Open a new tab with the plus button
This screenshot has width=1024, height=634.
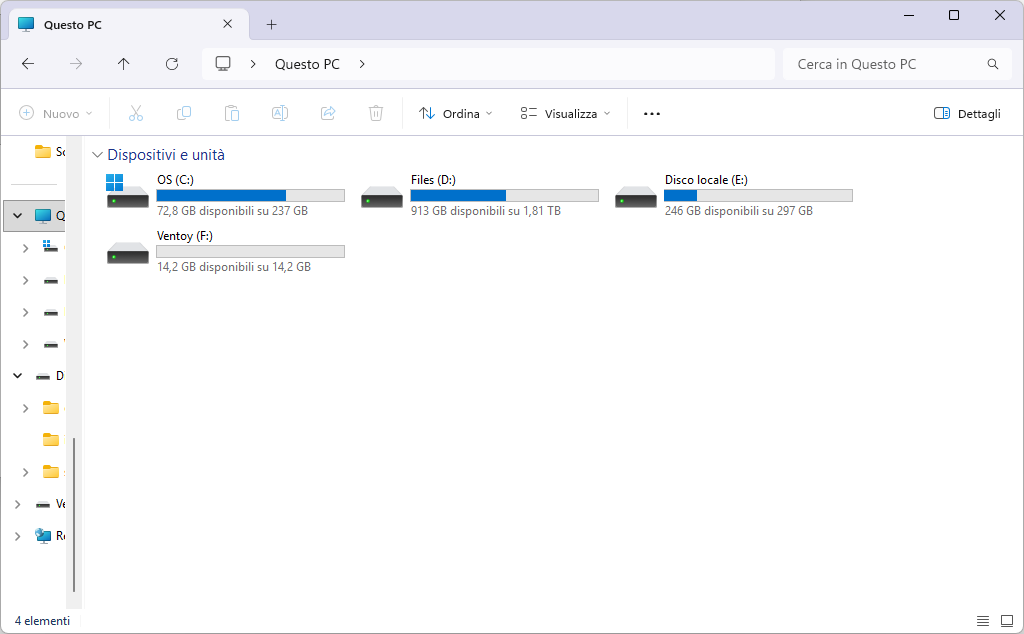(272, 25)
